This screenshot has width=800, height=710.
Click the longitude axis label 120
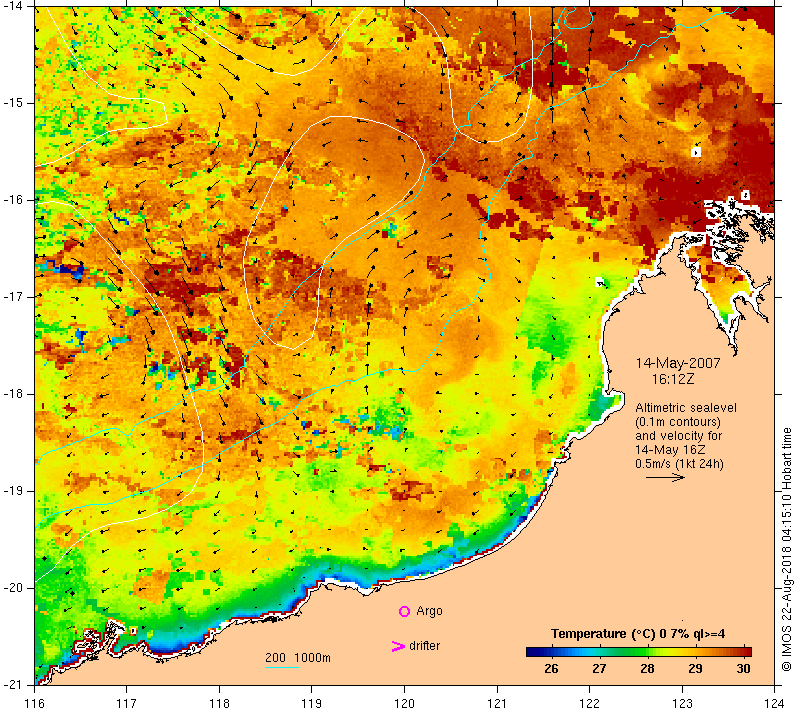pyautogui.click(x=404, y=703)
